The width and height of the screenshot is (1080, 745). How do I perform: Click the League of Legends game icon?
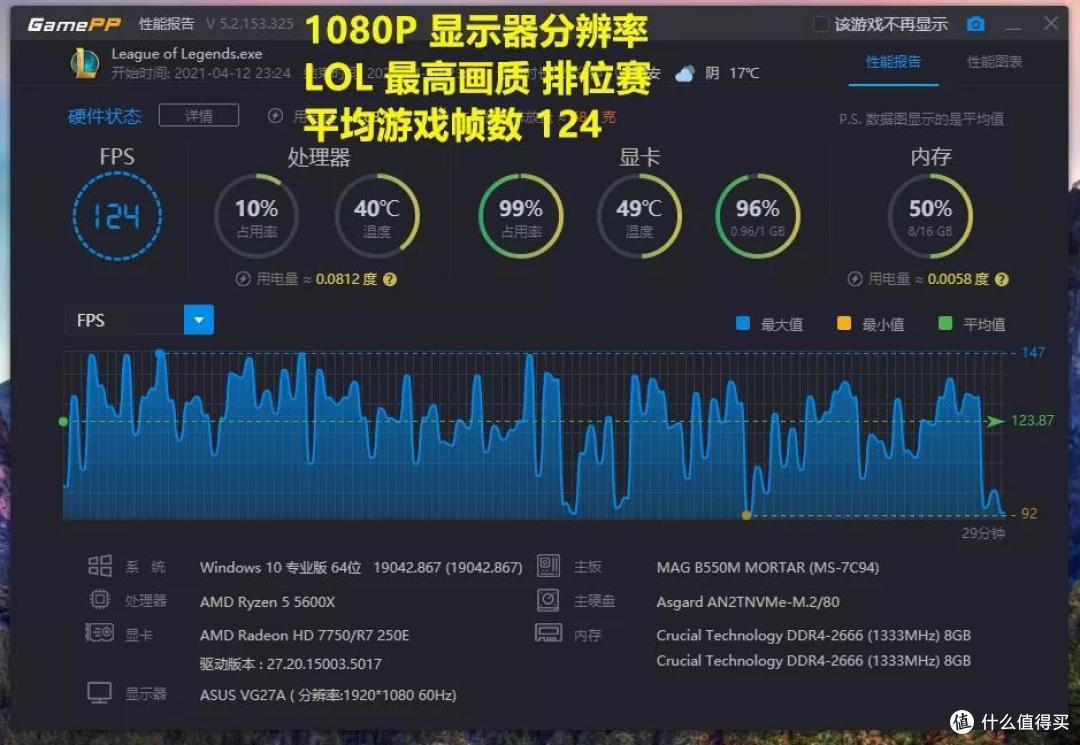85,63
